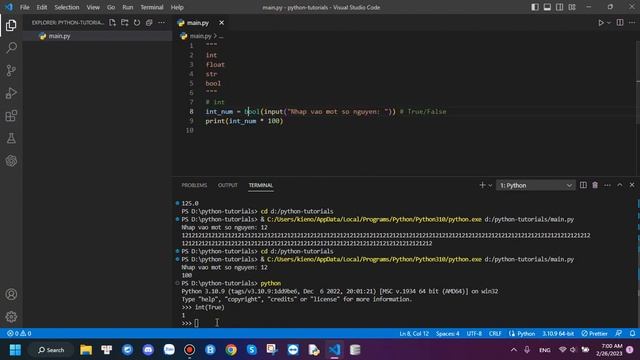The image size is (640, 360).
Task: Add a new terminal with plus
Action: click(482, 185)
